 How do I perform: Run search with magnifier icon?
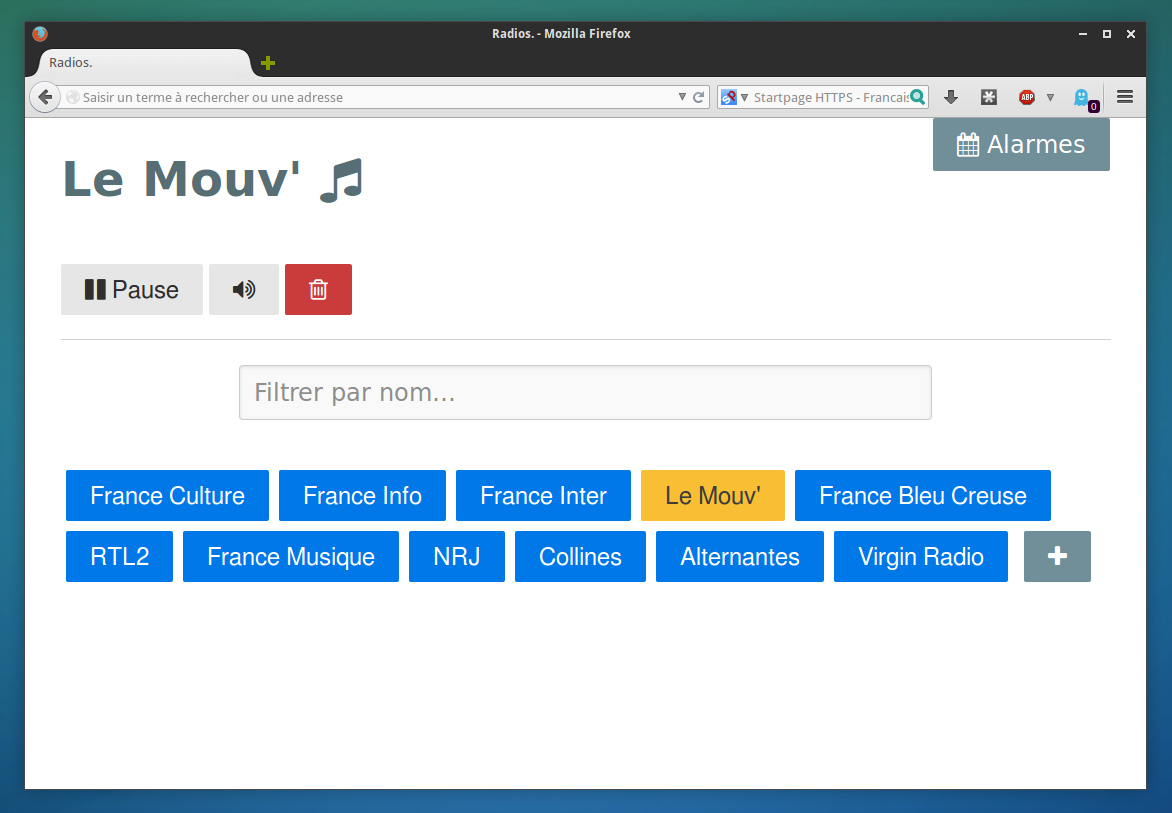(x=918, y=96)
